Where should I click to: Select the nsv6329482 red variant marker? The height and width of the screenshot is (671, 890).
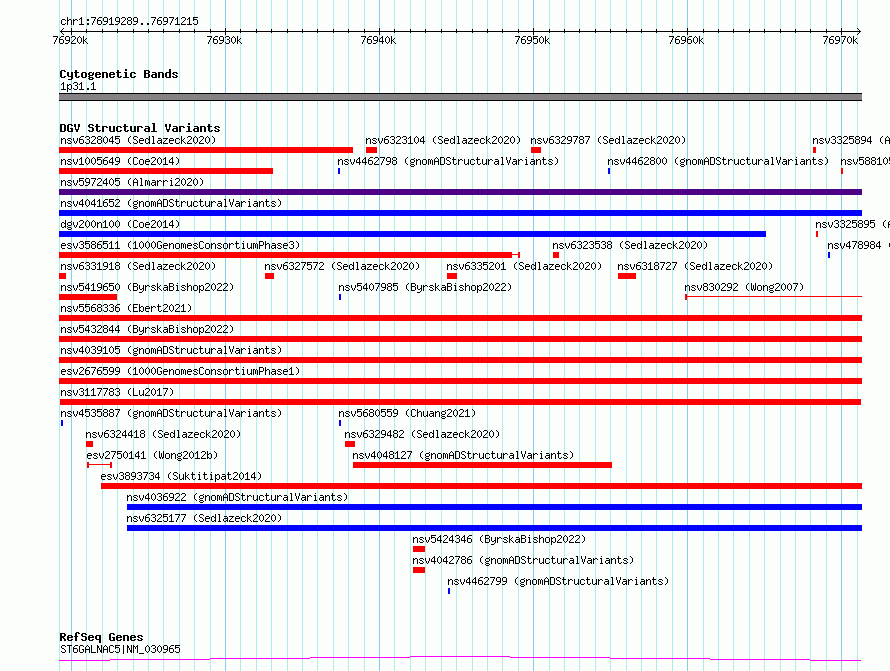pos(350,444)
